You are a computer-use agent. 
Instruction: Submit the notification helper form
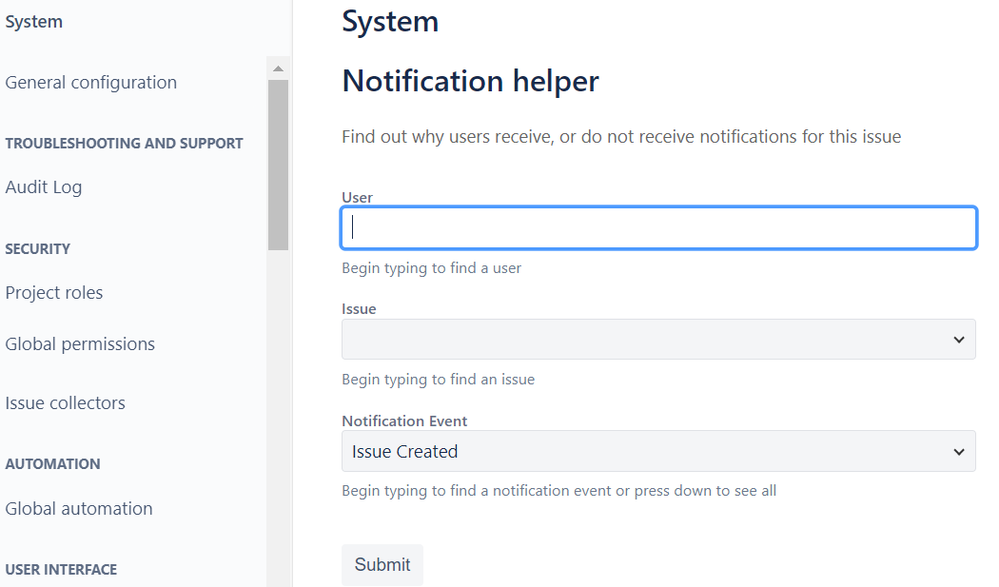coord(382,565)
